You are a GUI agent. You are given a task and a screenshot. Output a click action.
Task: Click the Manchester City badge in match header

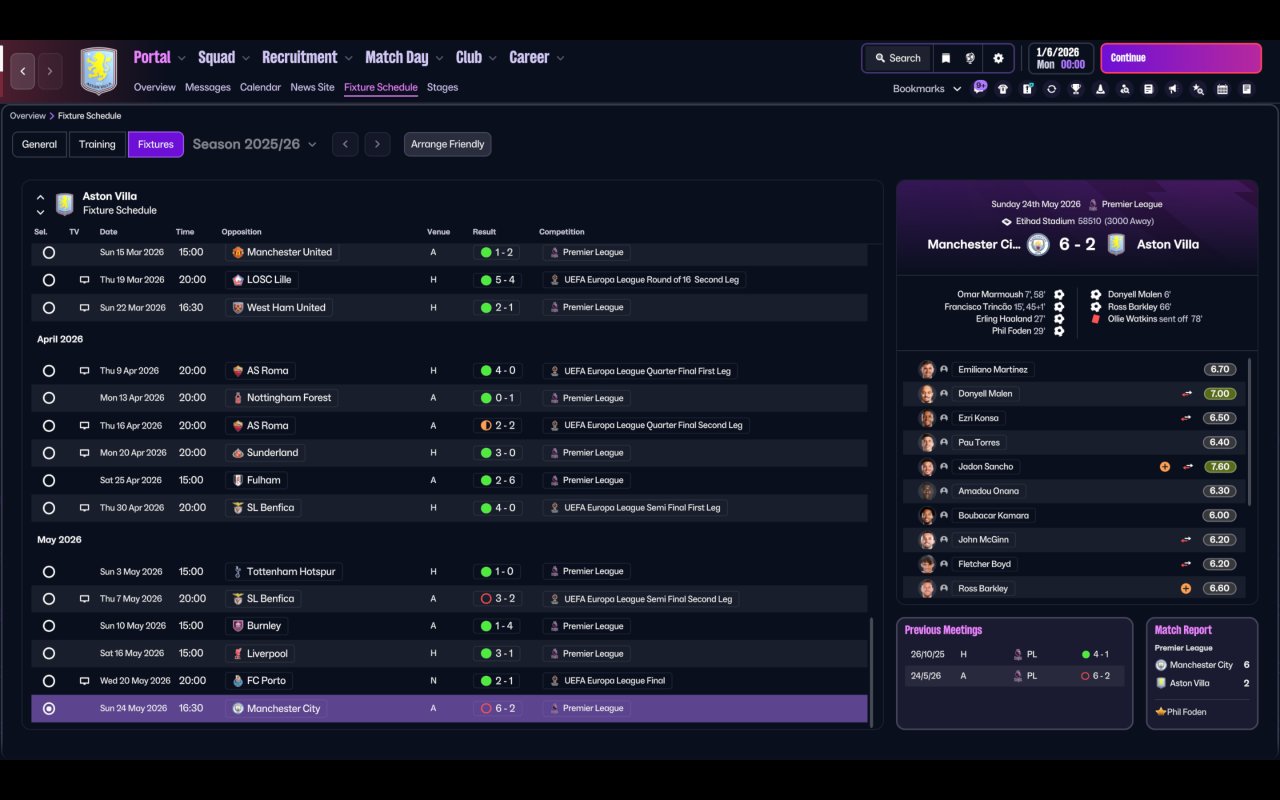pos(1039,244)
